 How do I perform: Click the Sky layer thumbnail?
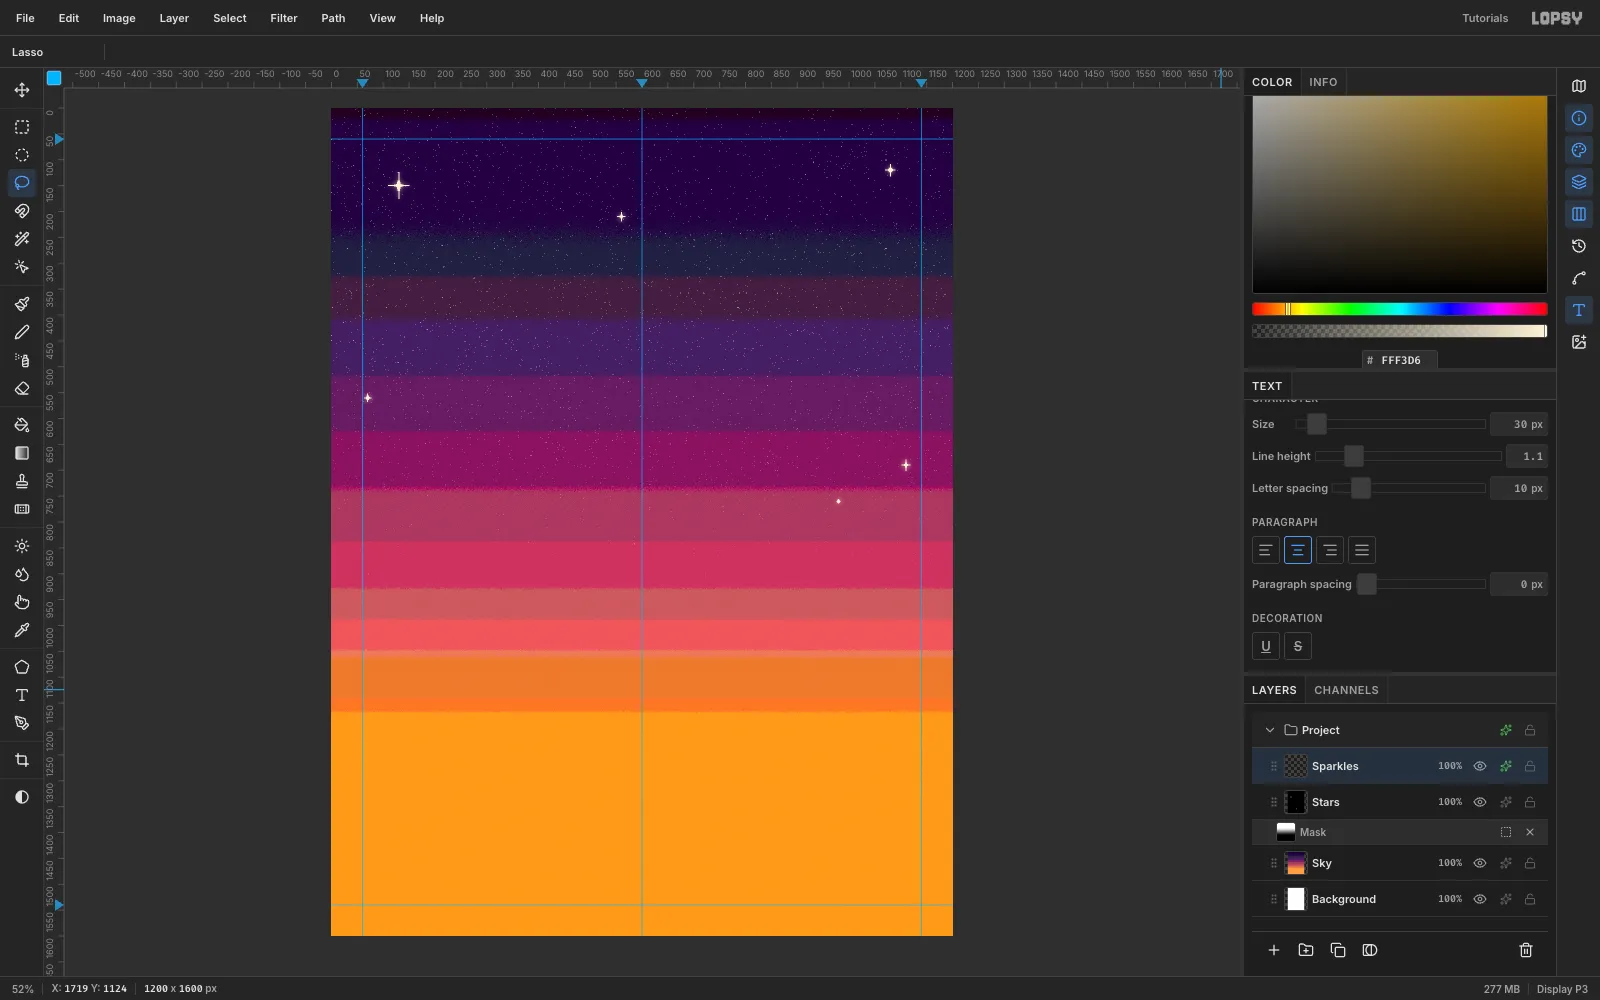pyautogui.click(x=1296, y=863)
